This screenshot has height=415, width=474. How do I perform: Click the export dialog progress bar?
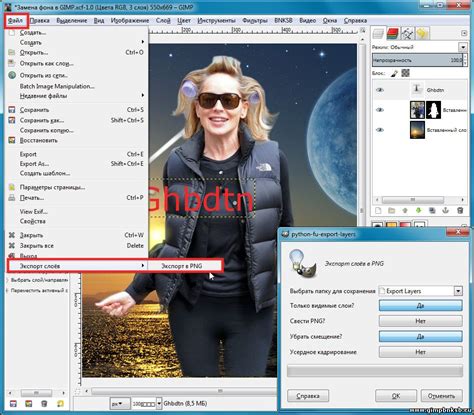375,371
